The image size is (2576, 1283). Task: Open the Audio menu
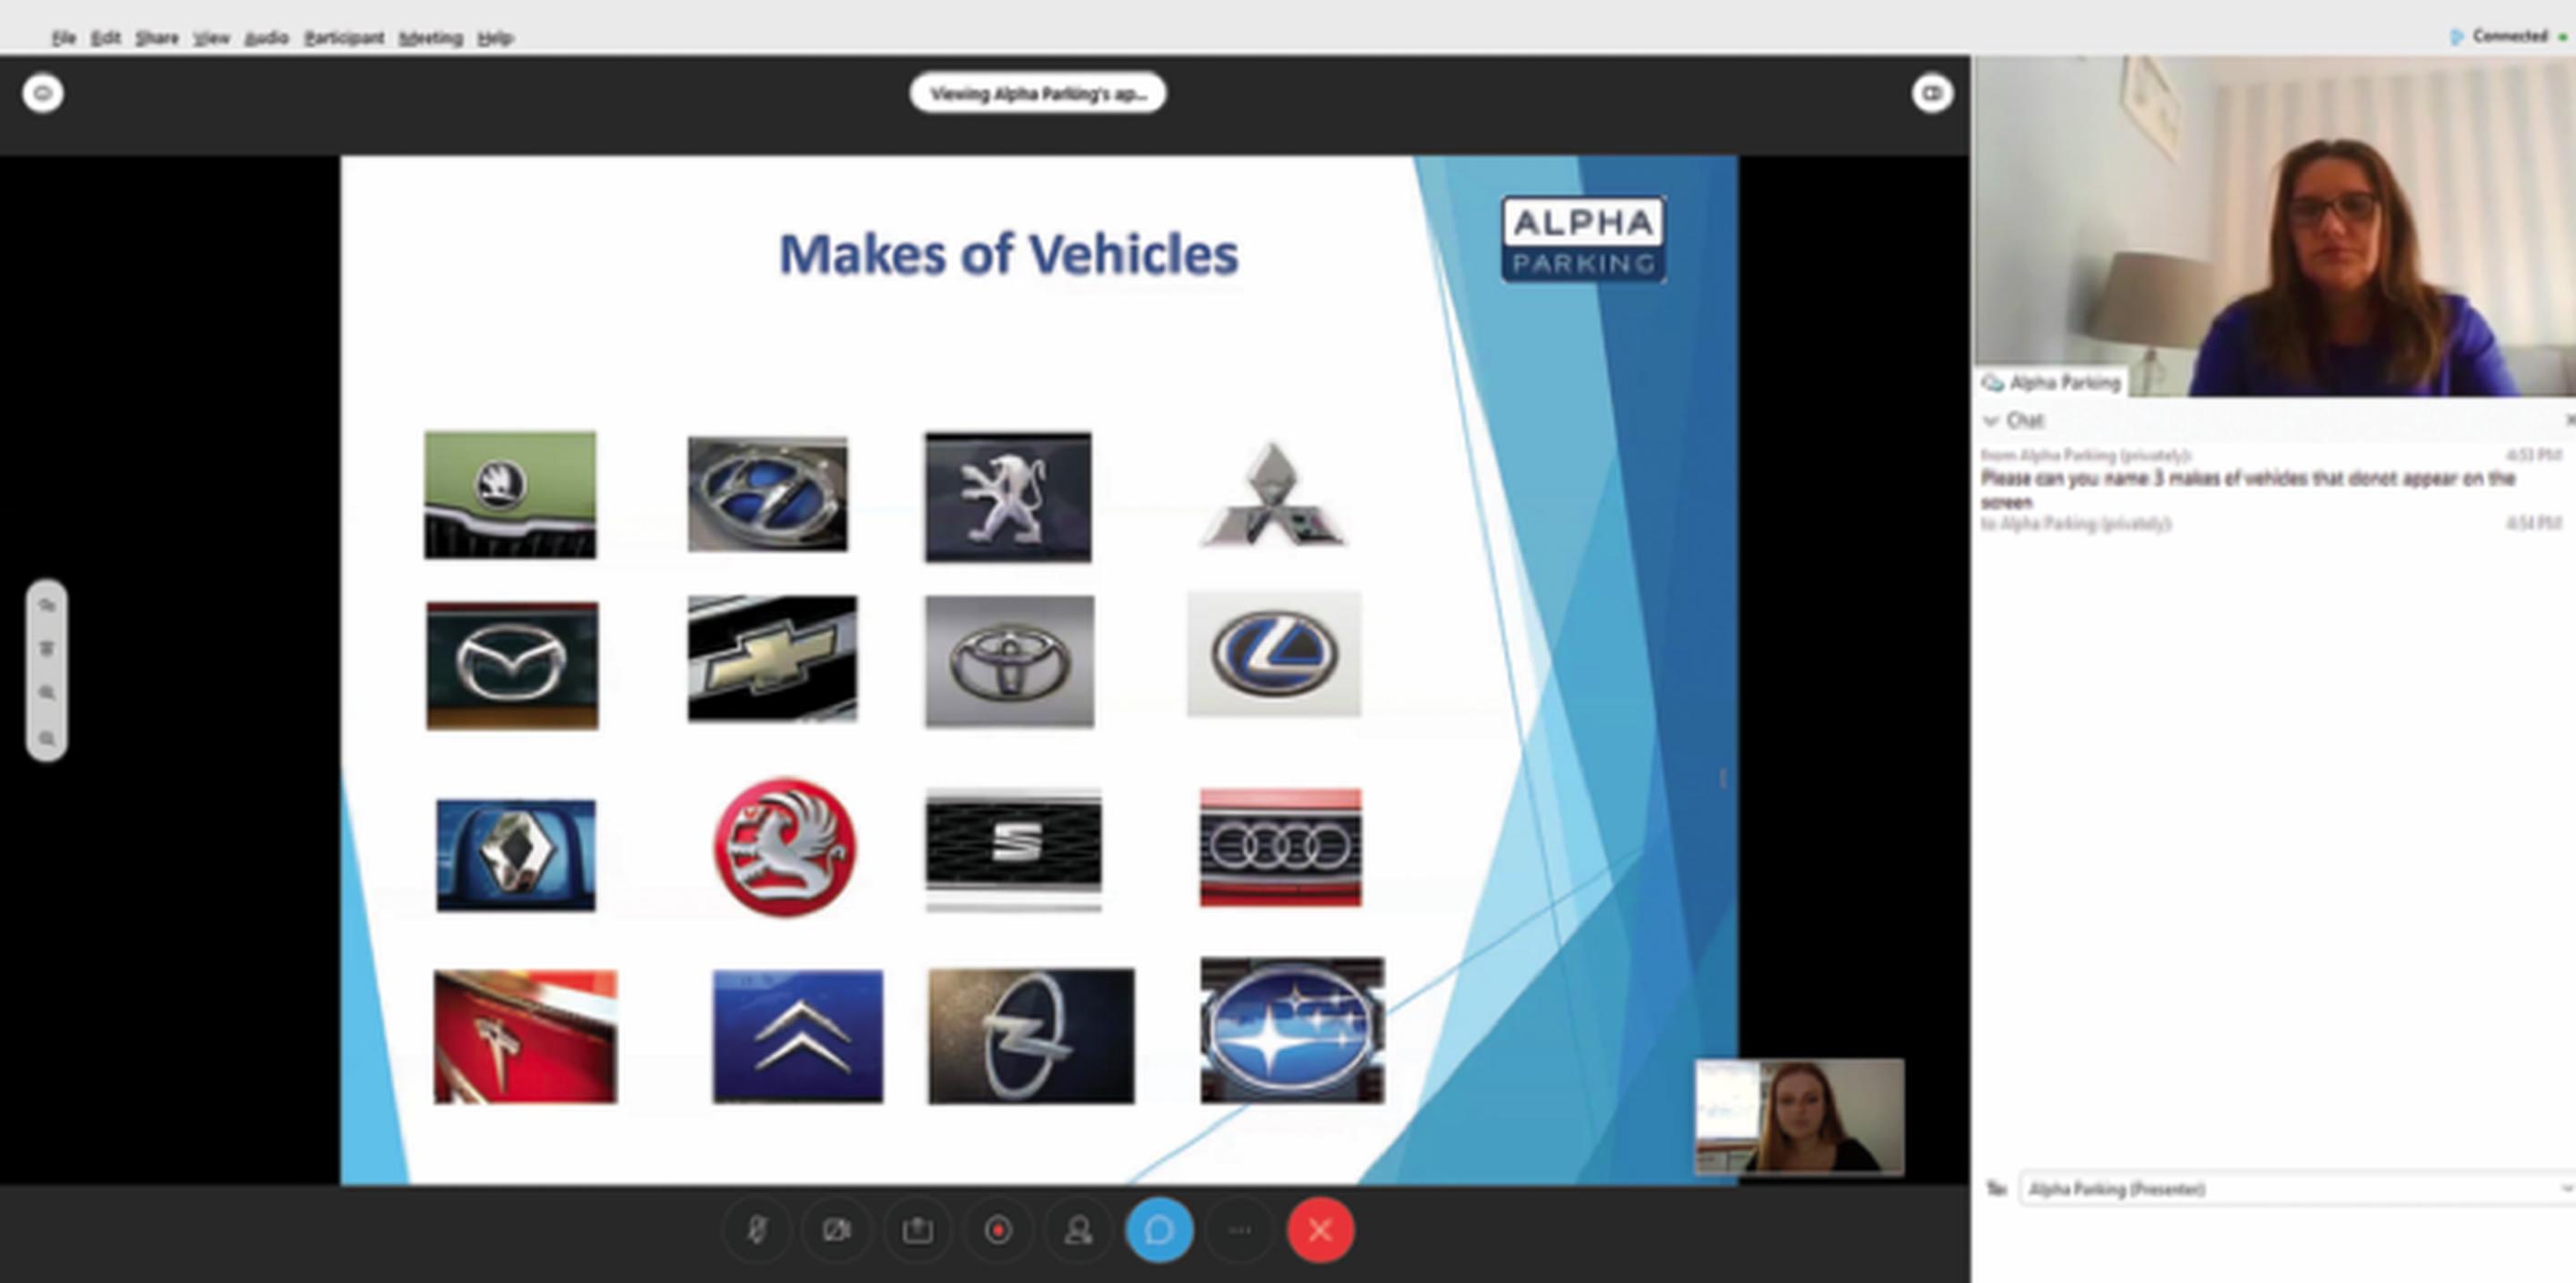tap(266, 38)
